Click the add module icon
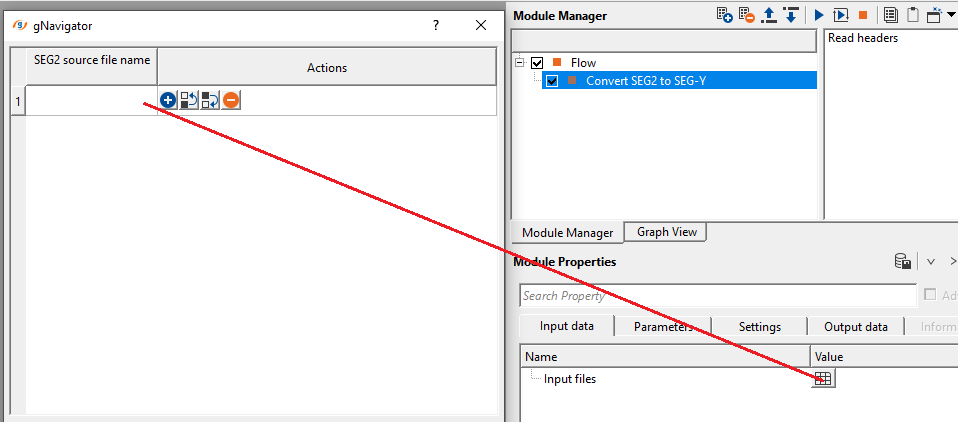 (x=726, y=15)
